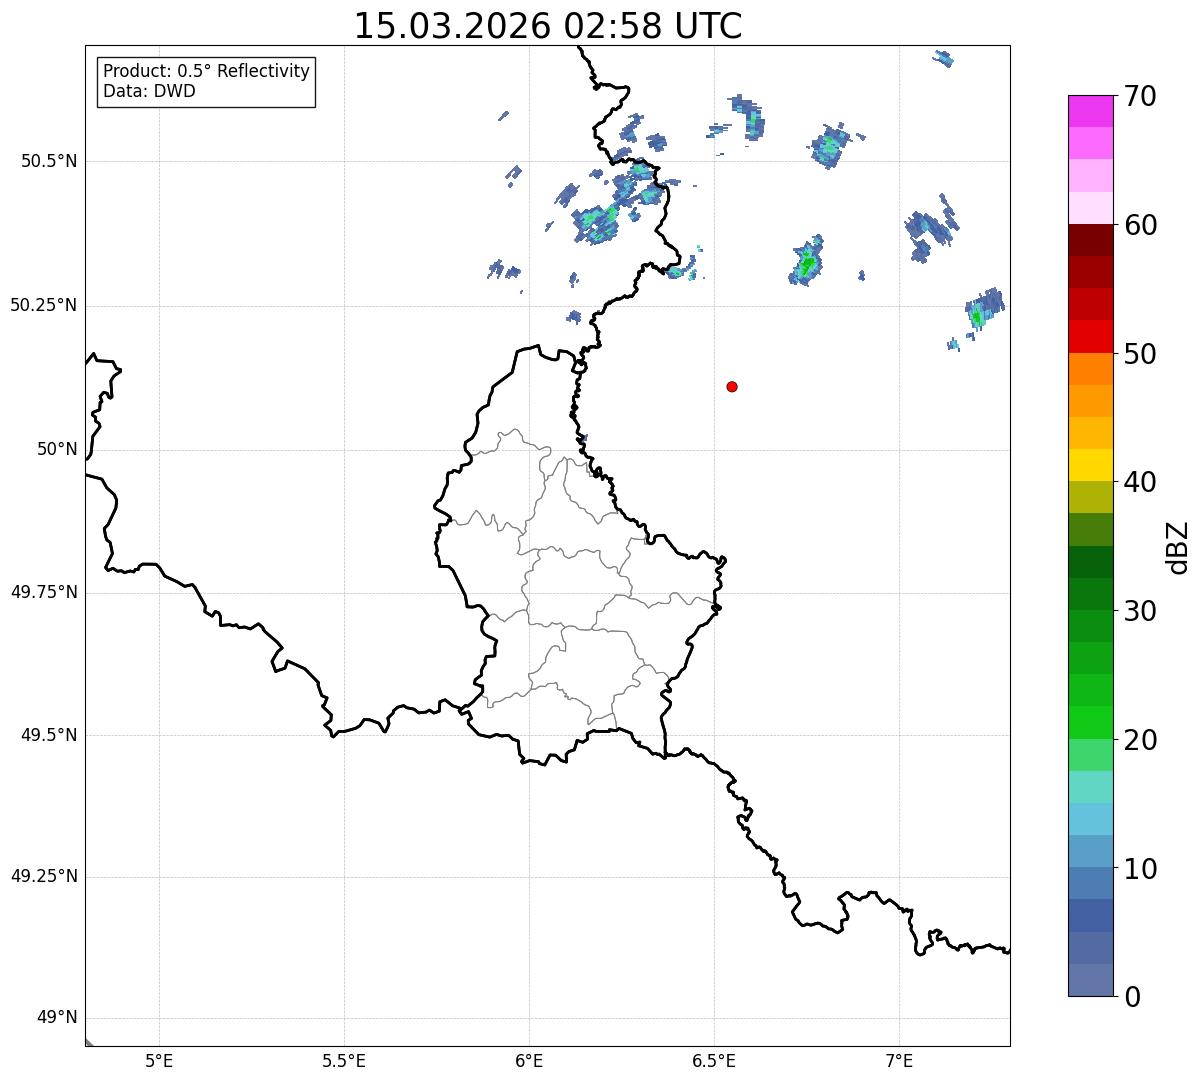This screenshot has height=1081, width=1202.
Task: Click the "49.5°N" latitude label
Action: point(49,736)
